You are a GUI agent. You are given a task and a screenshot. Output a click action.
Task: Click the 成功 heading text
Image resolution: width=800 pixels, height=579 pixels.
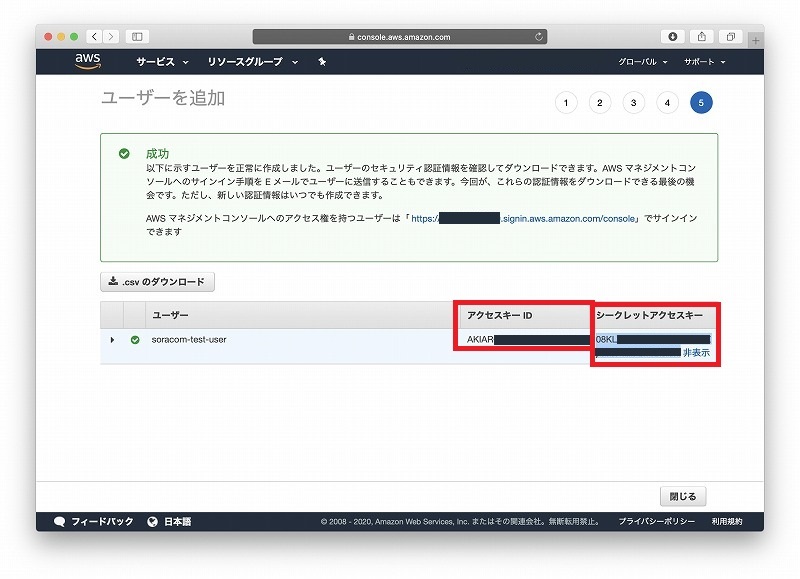157,154
